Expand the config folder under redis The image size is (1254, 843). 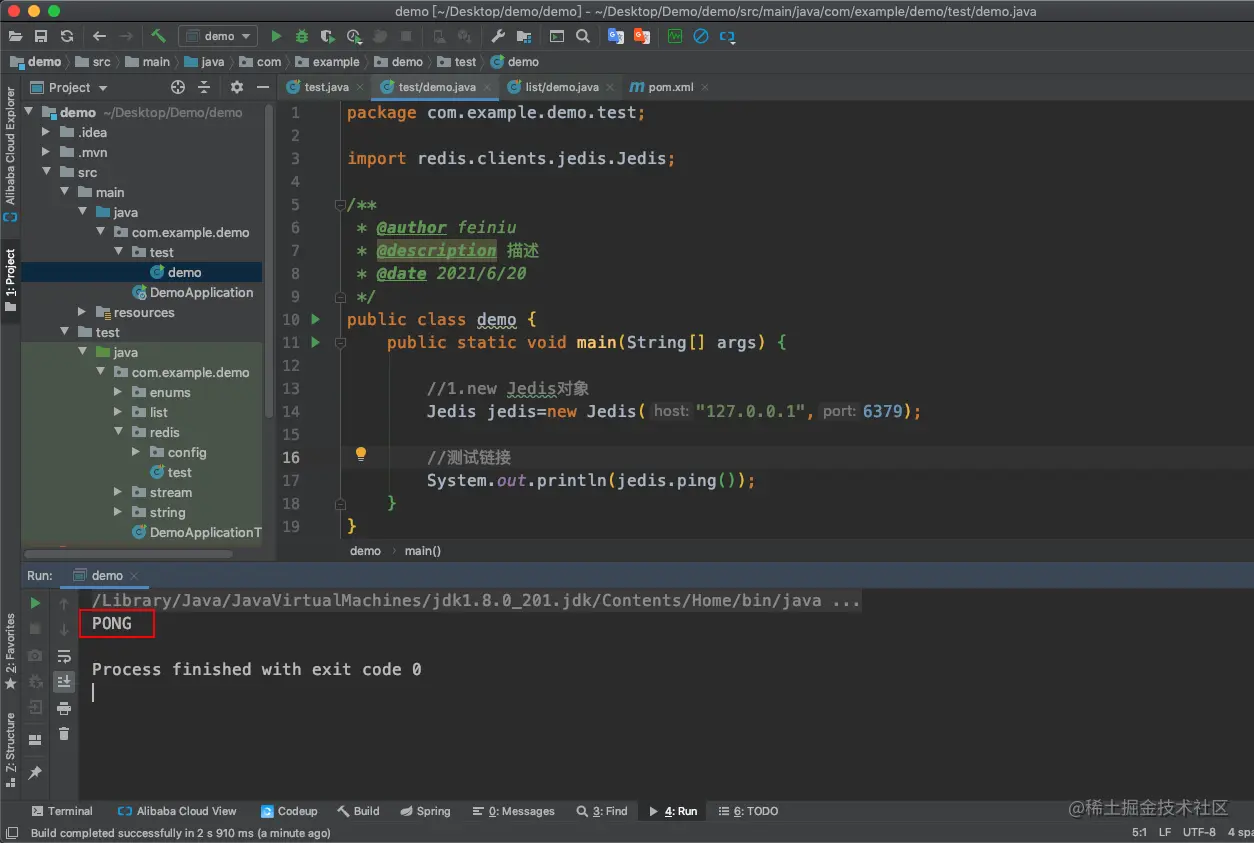pos(136,452)
